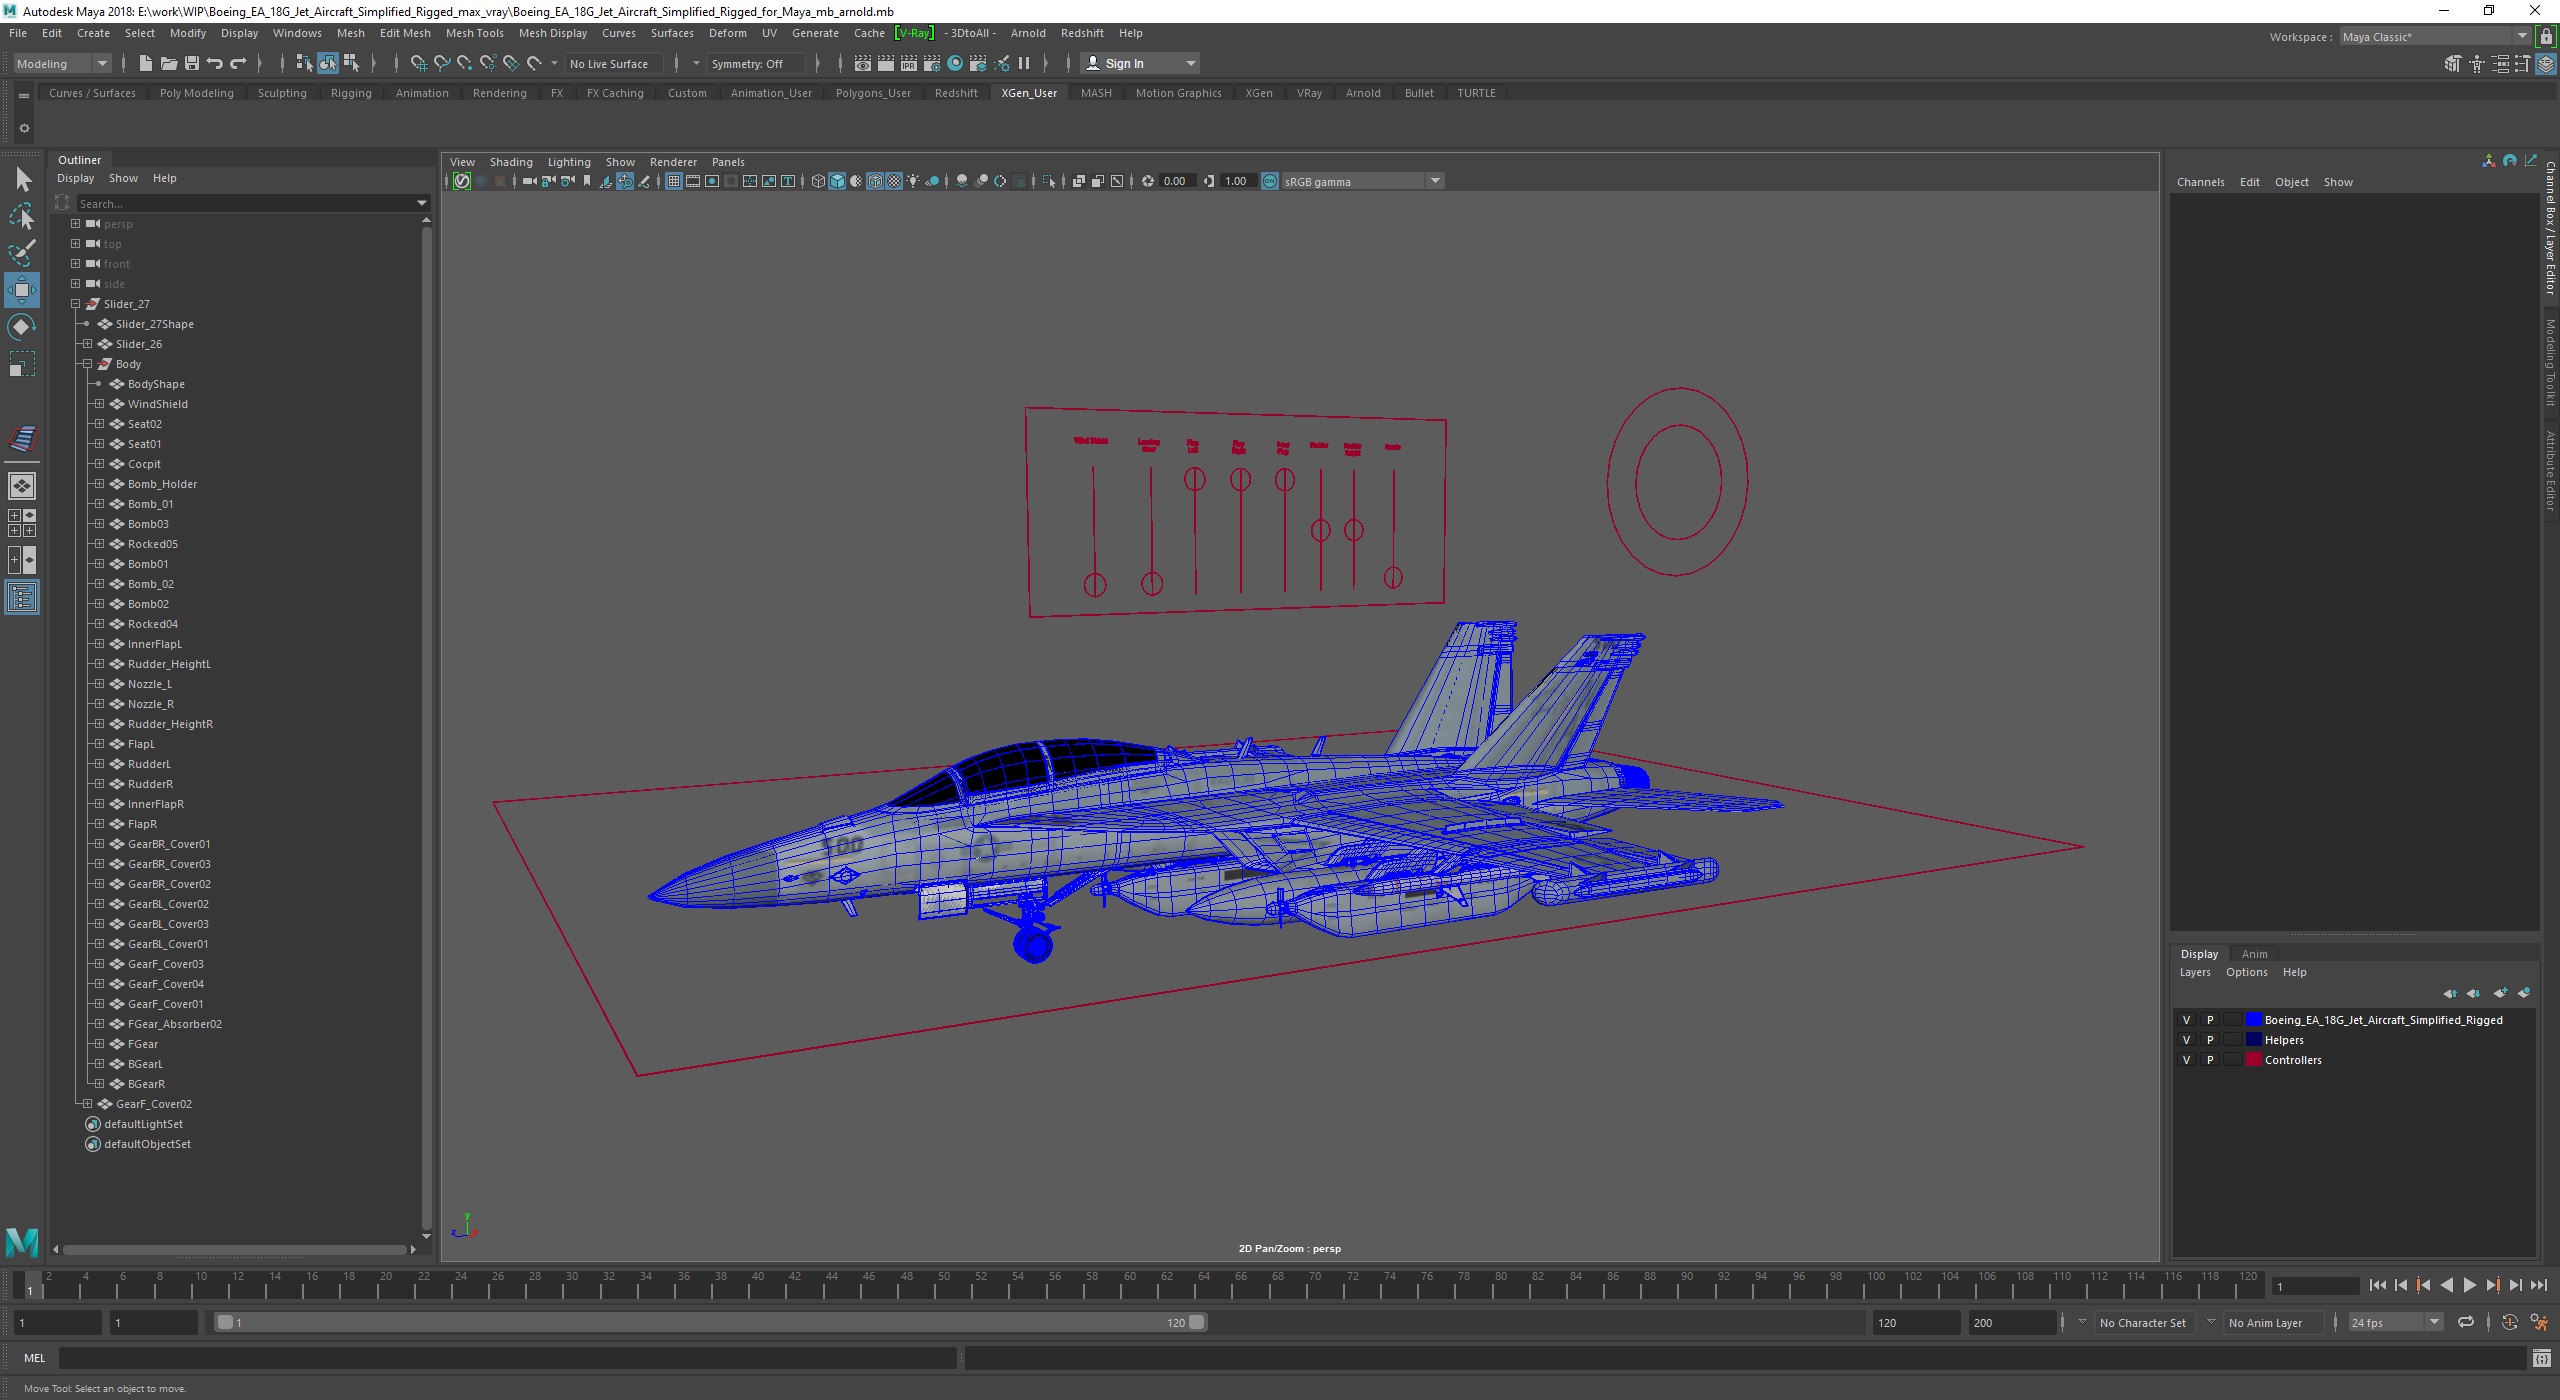The image size is (2560, 1400).
Task: Click the time range slider bar
Action: click(x=711, y=1322)
